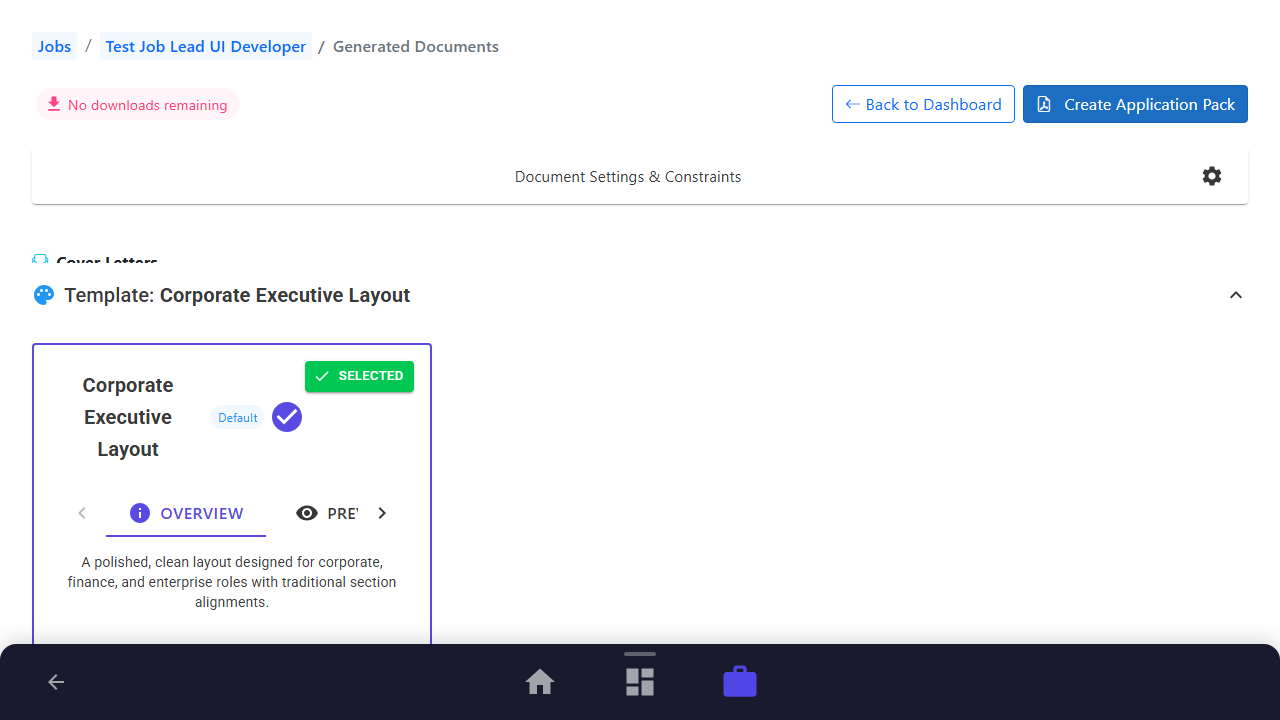1280x720 pixels.
Task: Switch to the Overview tab
Action: 186,513
